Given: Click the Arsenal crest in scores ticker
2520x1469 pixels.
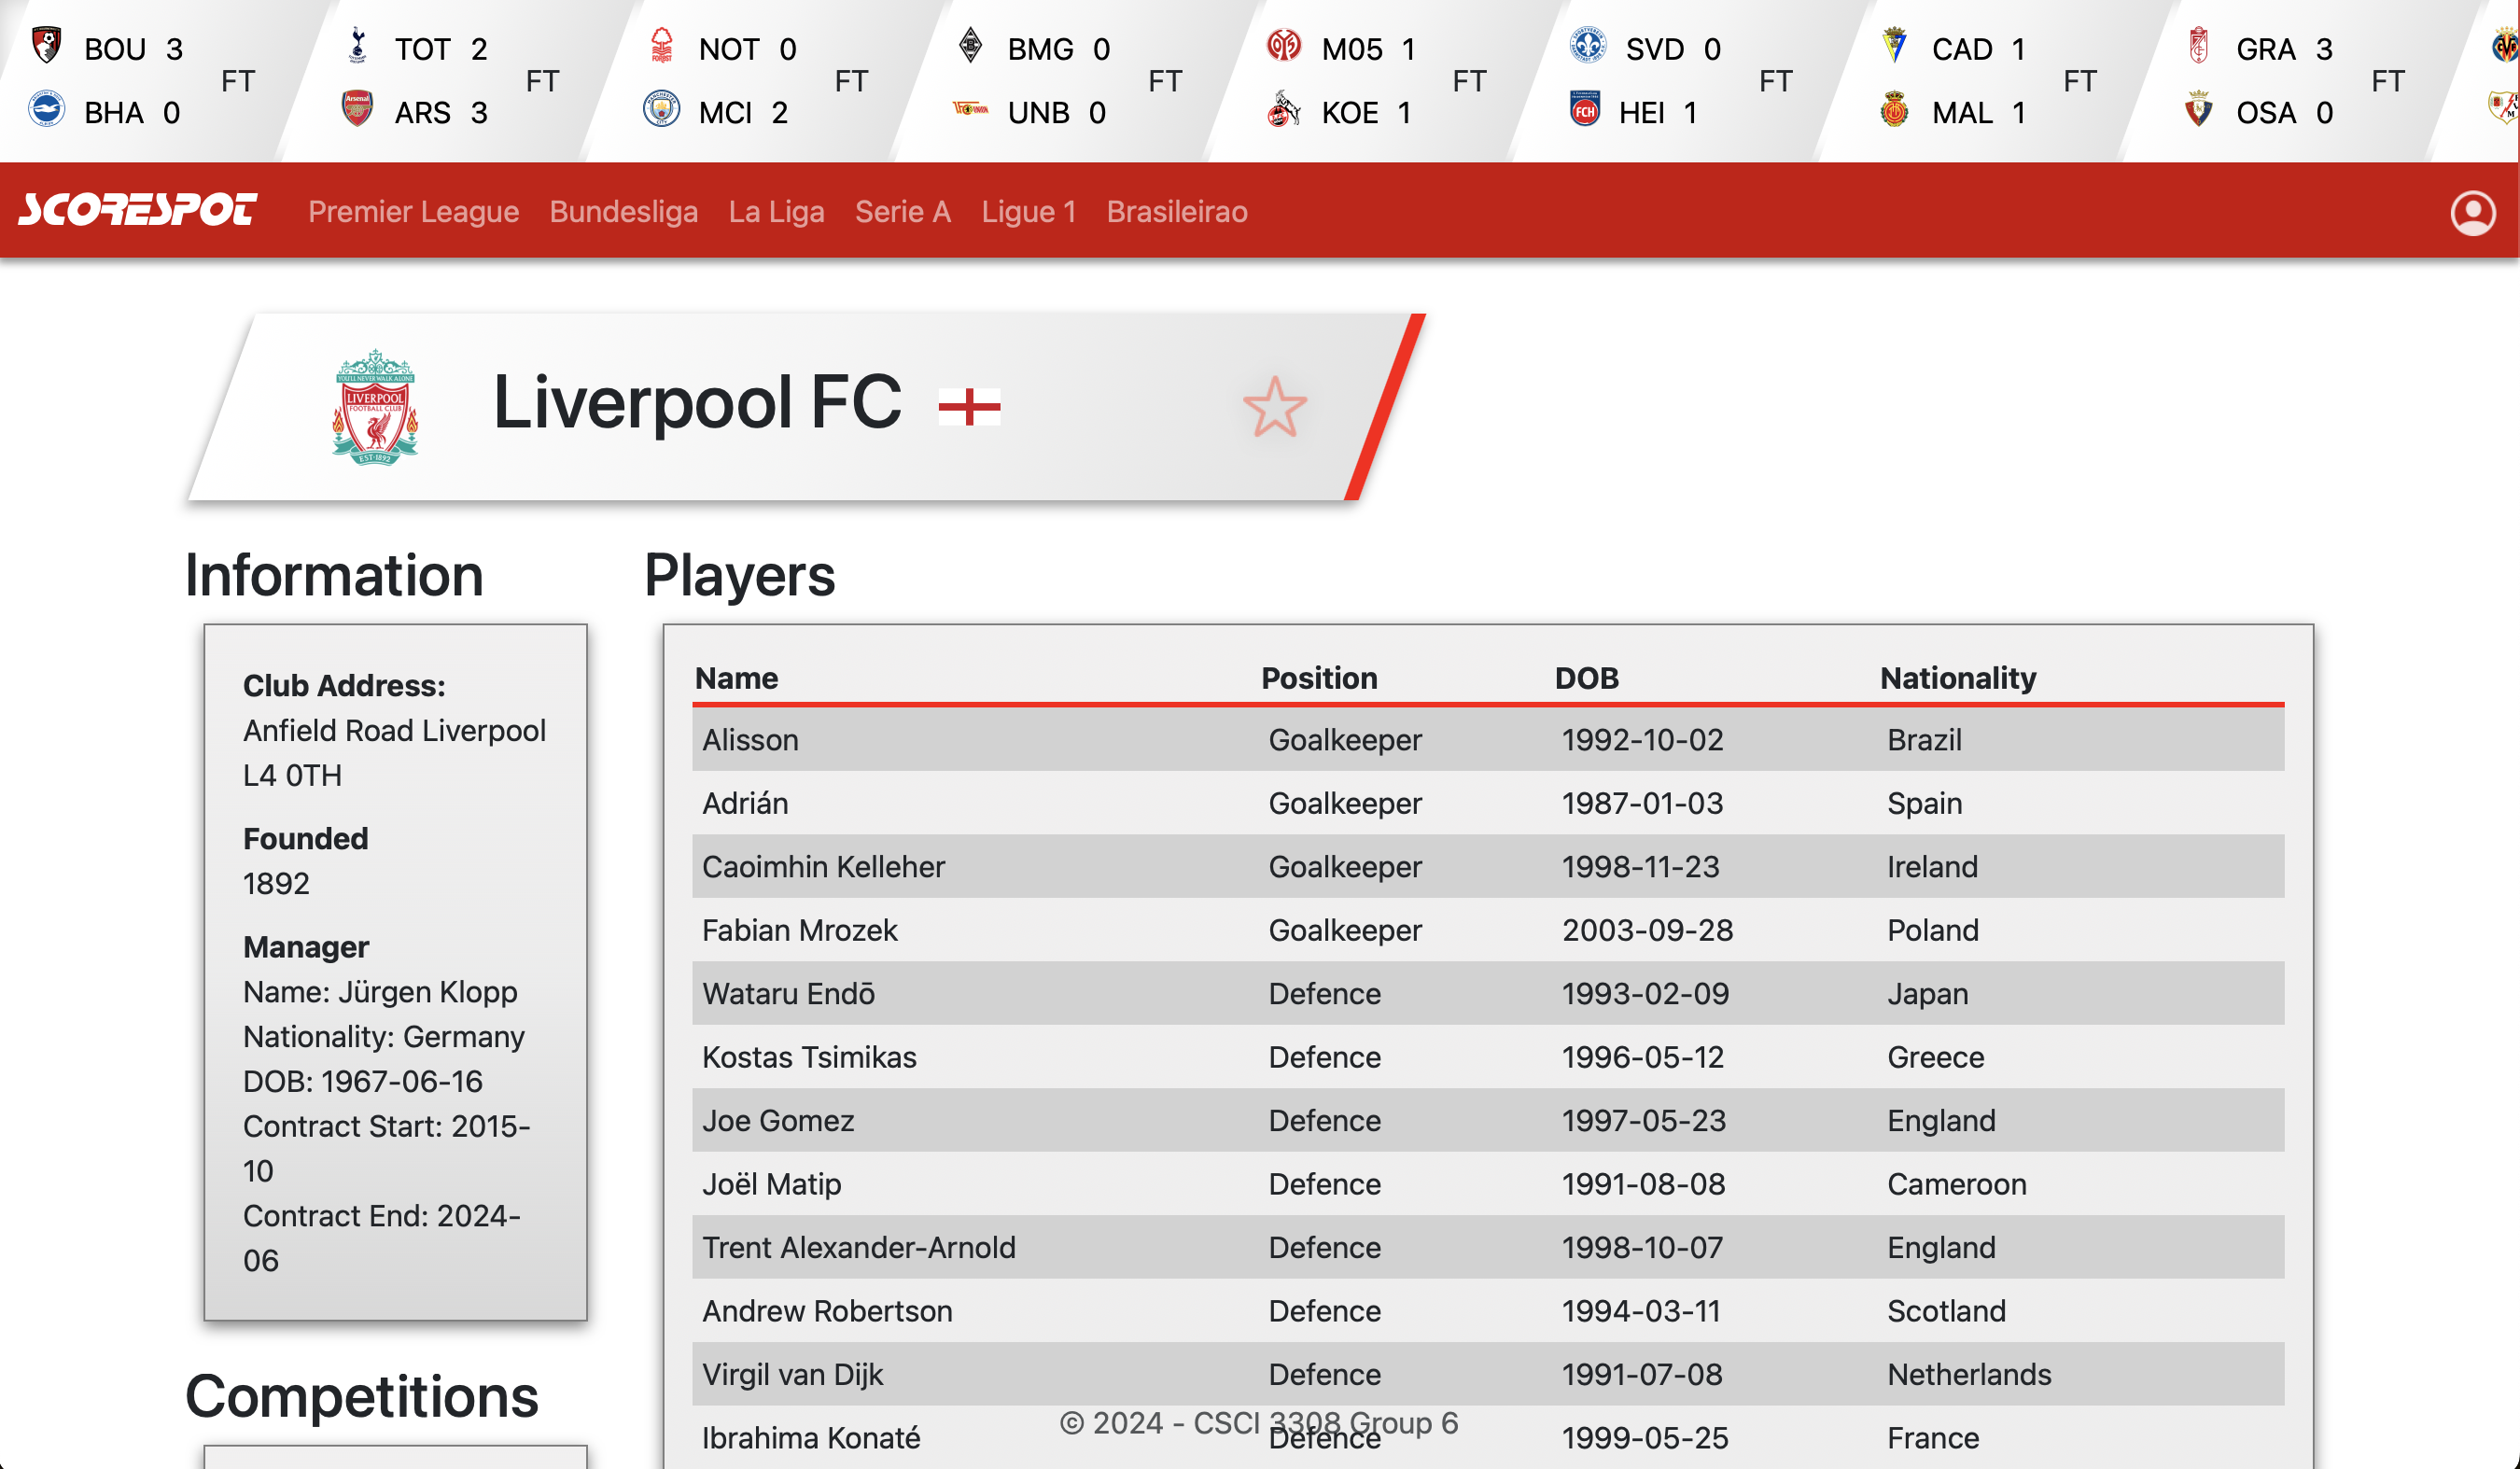Looking at the screenshot, I should tap(357, 109).
